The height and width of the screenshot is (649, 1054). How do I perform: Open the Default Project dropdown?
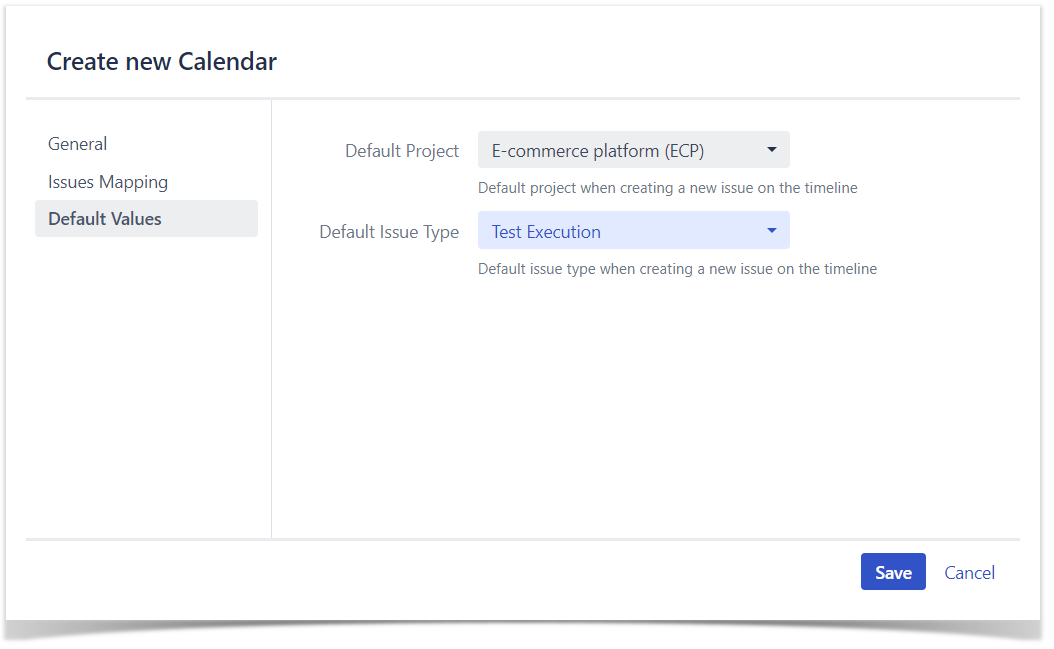pos(633,150)
